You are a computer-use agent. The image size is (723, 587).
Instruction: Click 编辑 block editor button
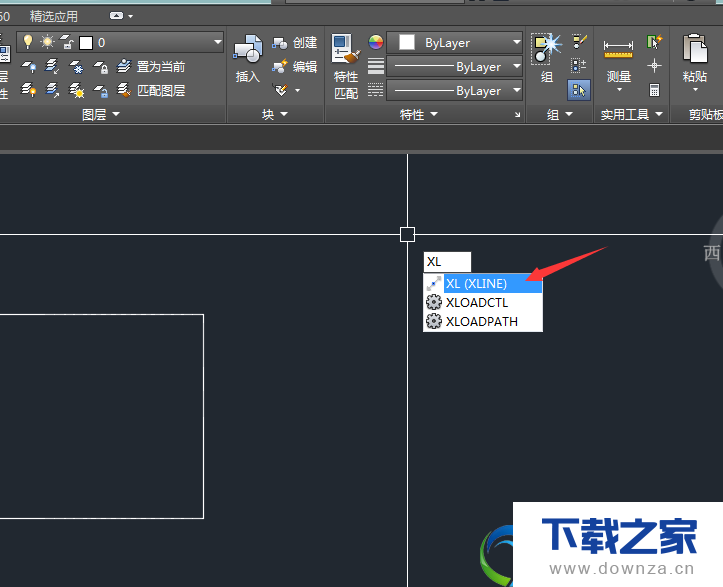pyautogui.click(x=294, y=67)
